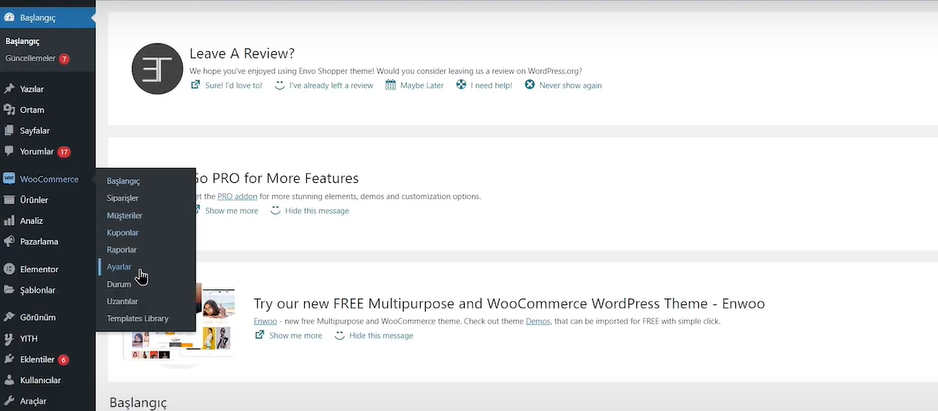Screen dimensions: 938x411
Task: Select Ayarlar in the WooCommerce flyout
Action: (119, 267)
